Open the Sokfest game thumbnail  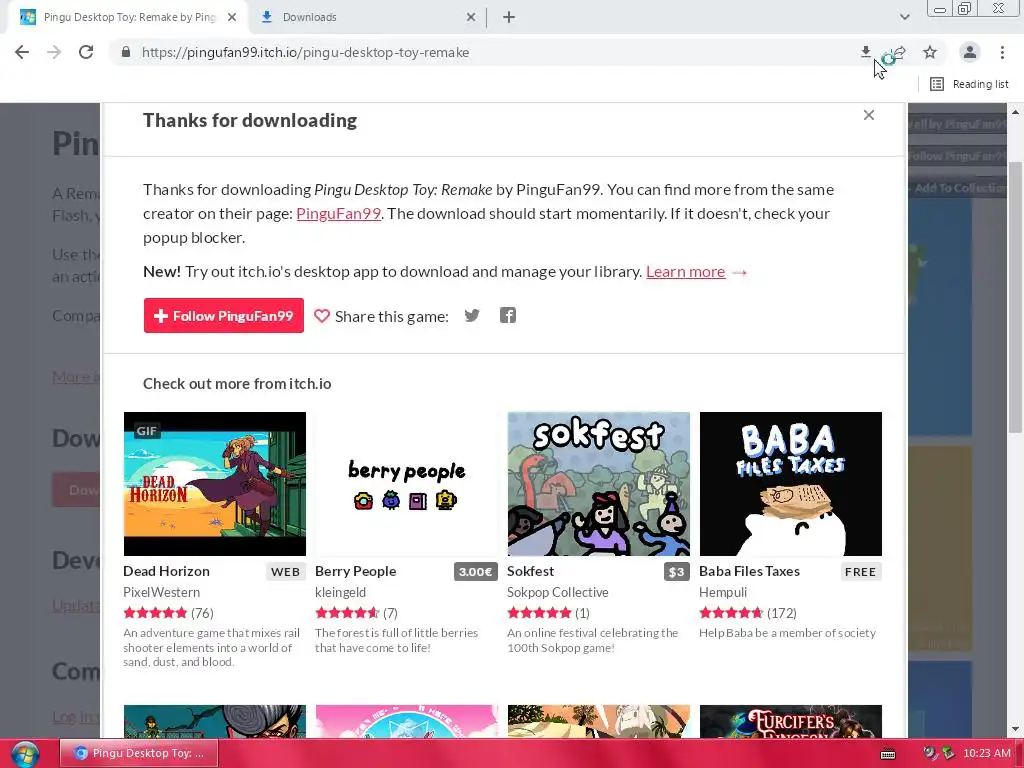click(598, 484)
